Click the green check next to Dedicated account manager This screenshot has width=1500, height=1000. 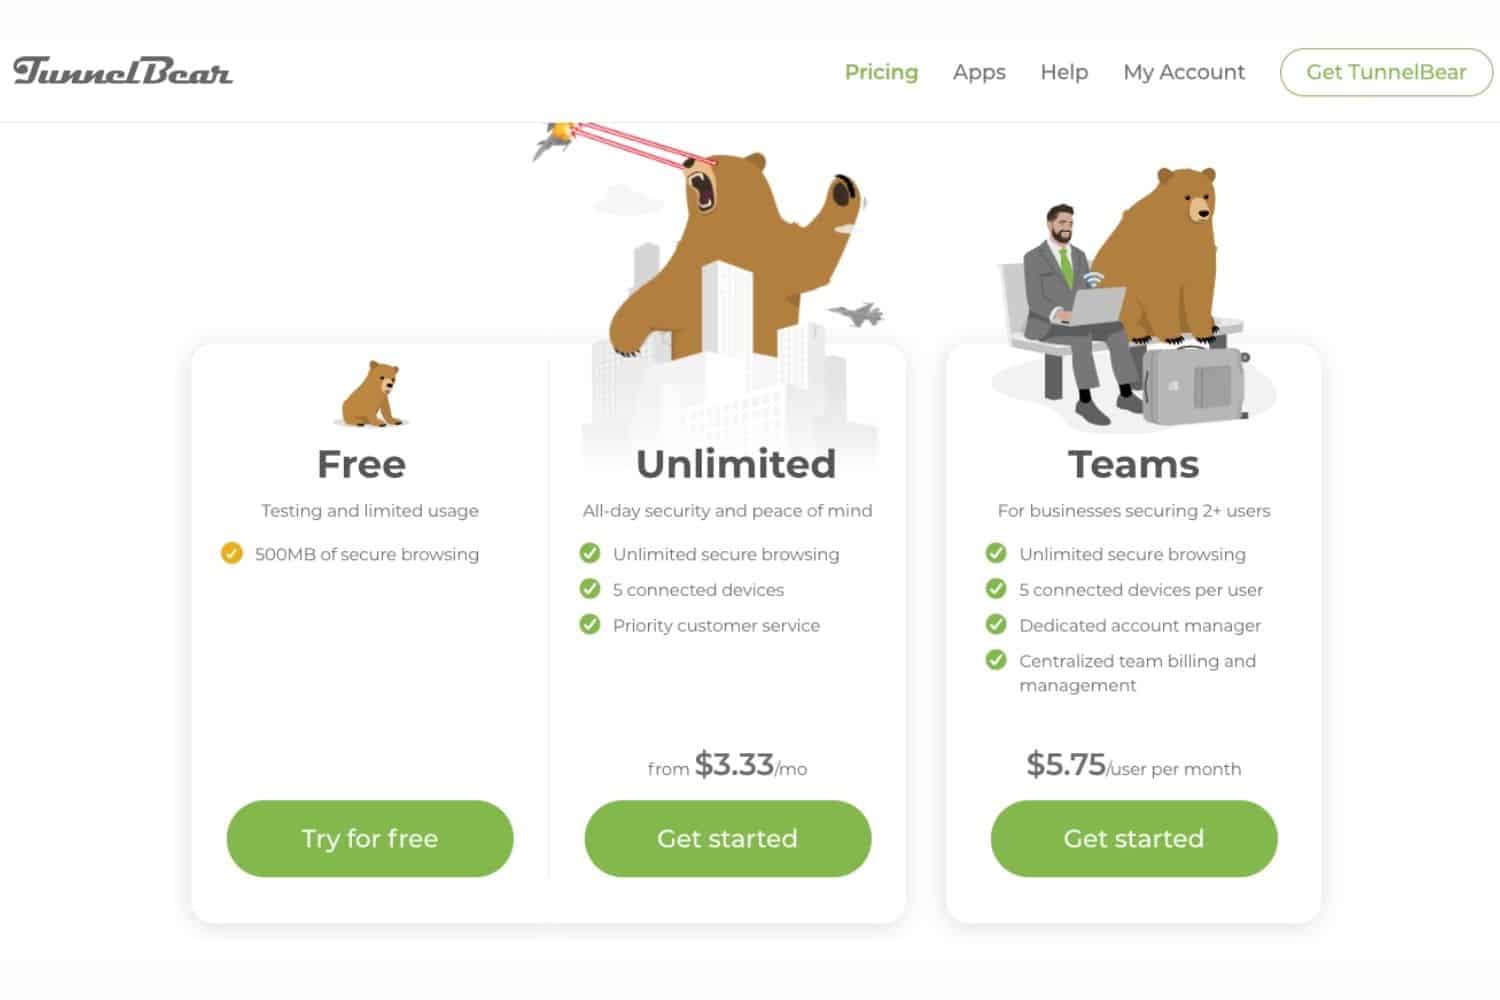point(996,625)
